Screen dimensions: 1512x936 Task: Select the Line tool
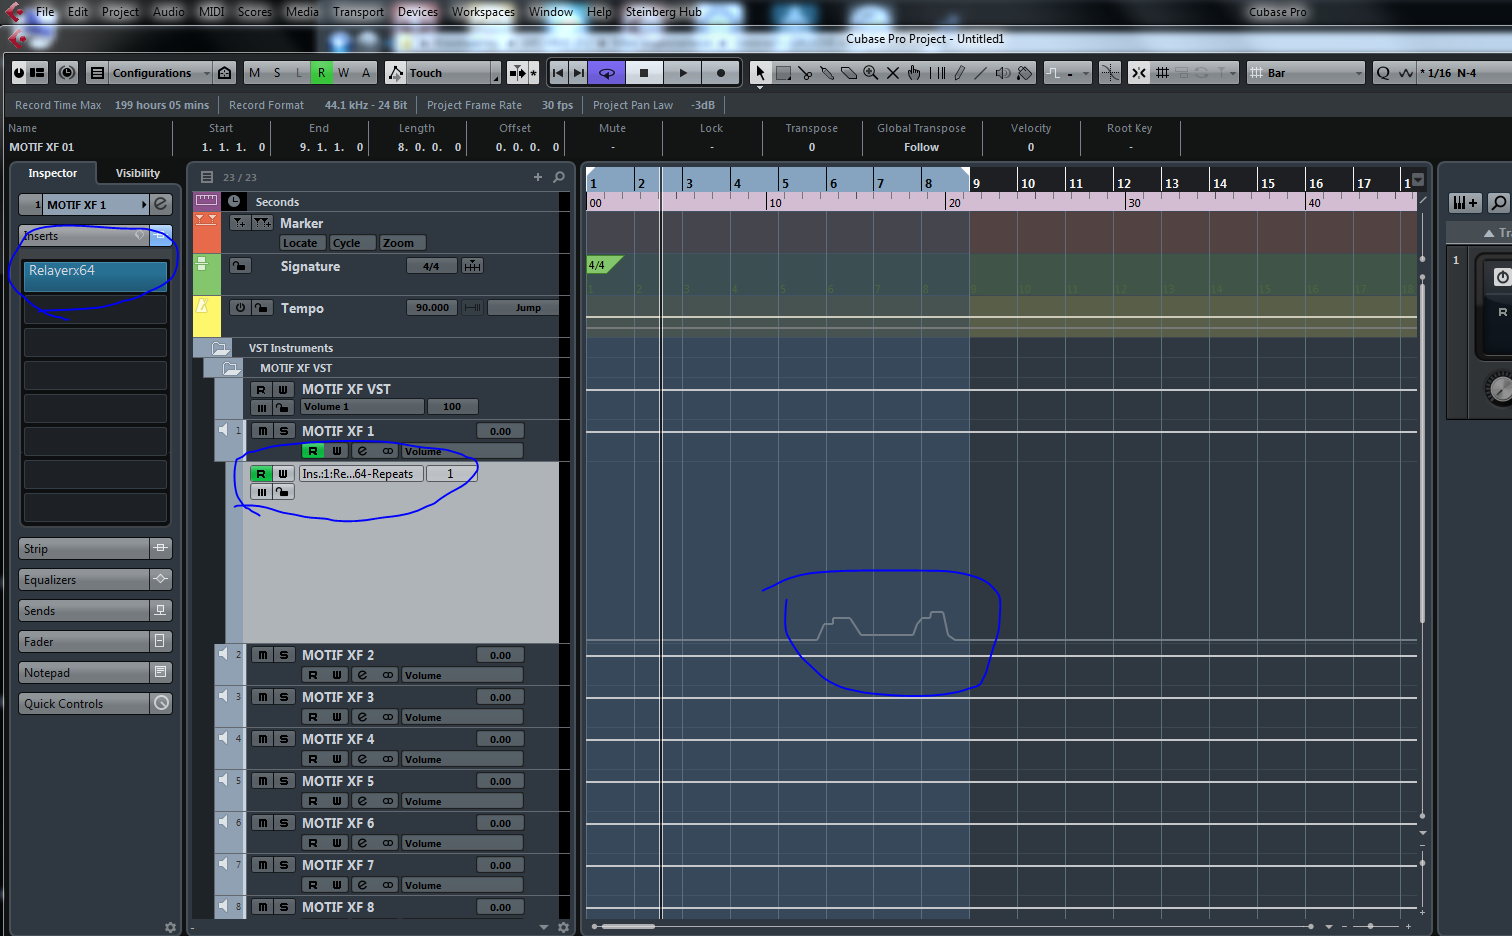coord(981,73)
